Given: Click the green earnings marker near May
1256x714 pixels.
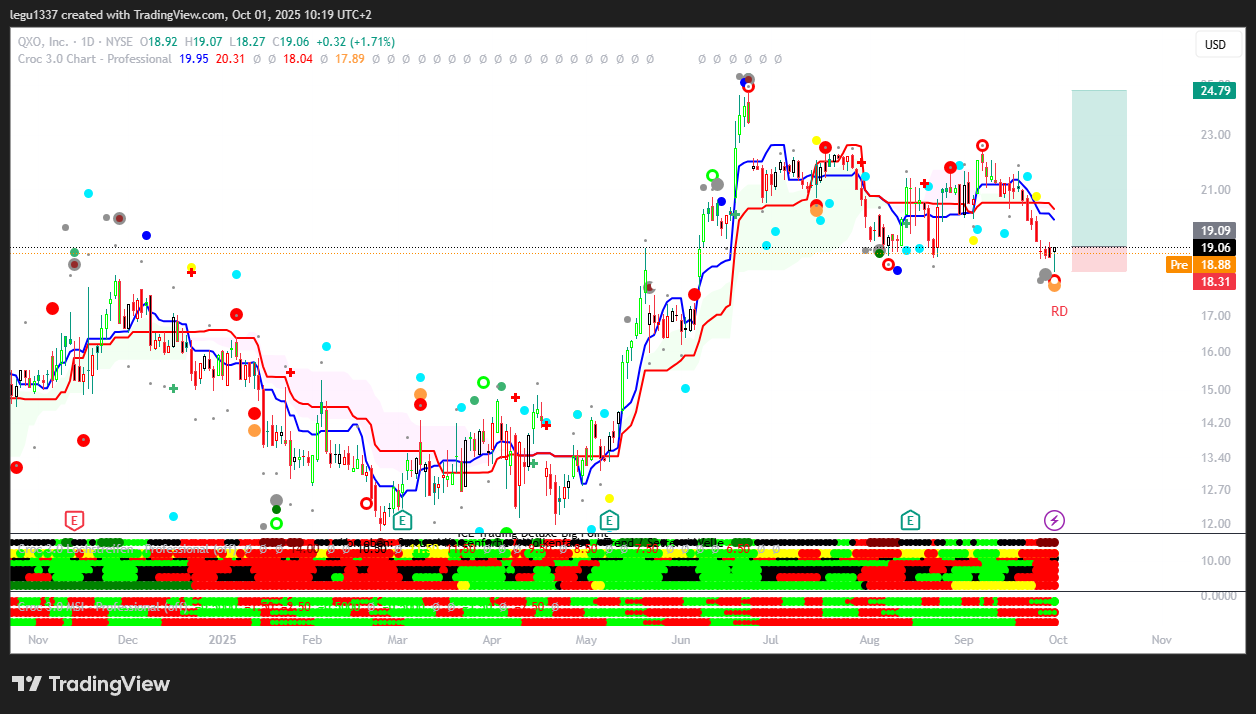Looking at the screenshot, I should tap(609, 520).
